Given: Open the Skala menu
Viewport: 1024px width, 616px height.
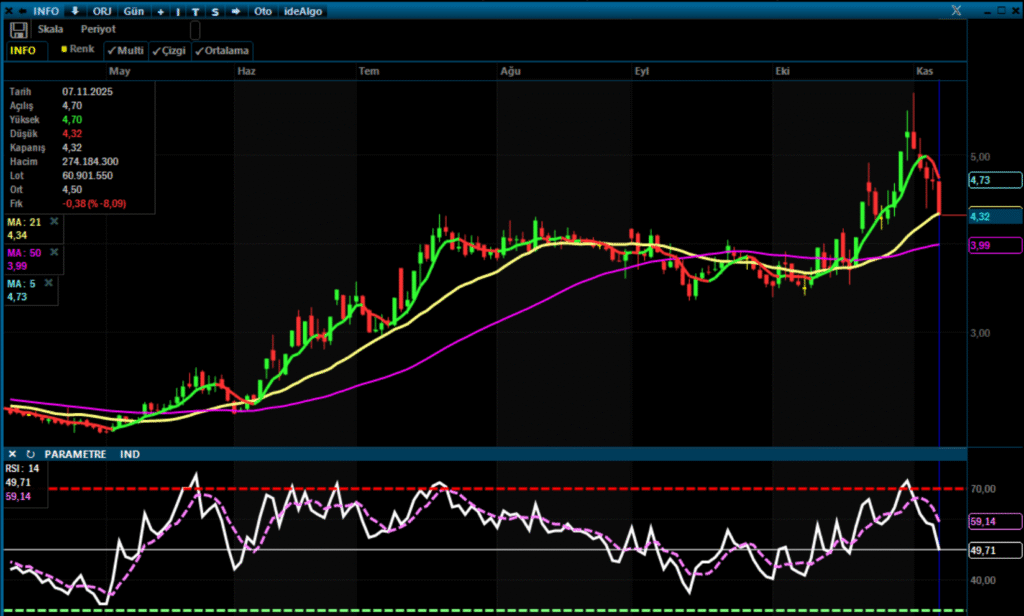Looking at the screenshot, I should pos(50,30).
